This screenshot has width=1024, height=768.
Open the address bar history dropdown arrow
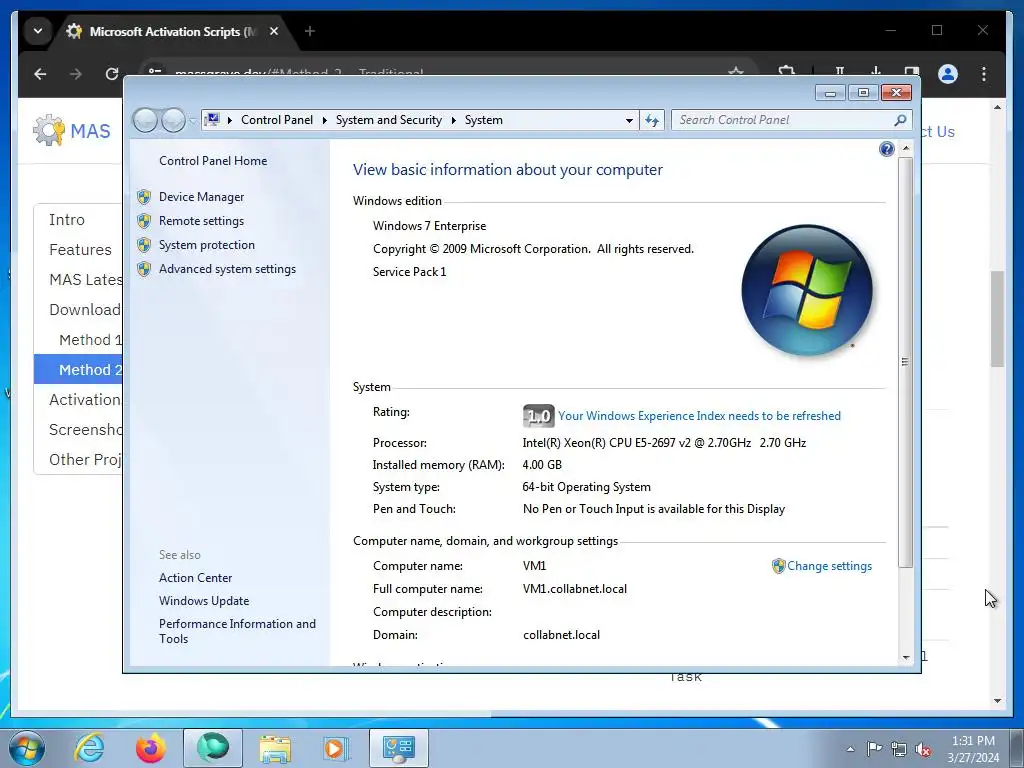(x=629, y=120)
